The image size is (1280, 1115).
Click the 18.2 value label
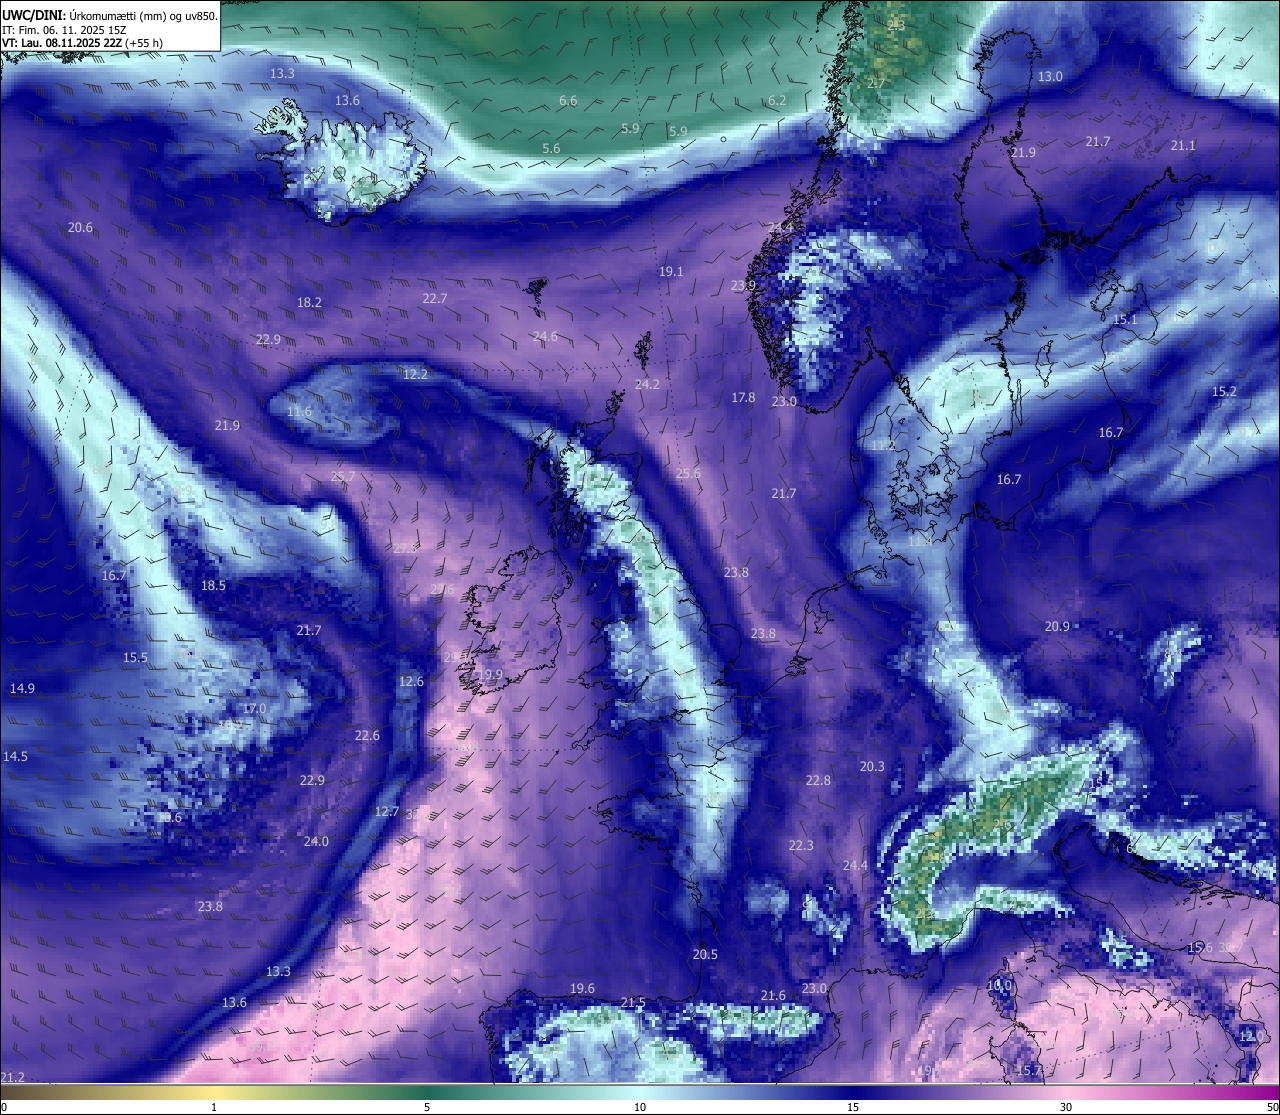tap(309, 303)
